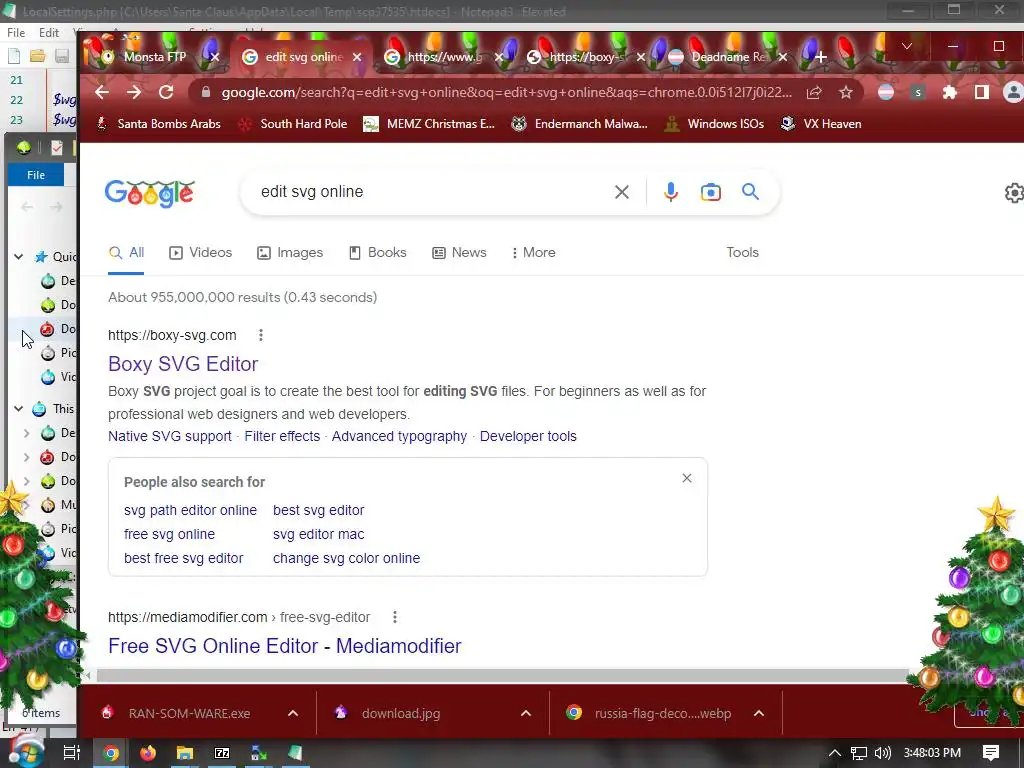
Task: Follow the Developer tools sitelink
Action: (x=528, y=436)
